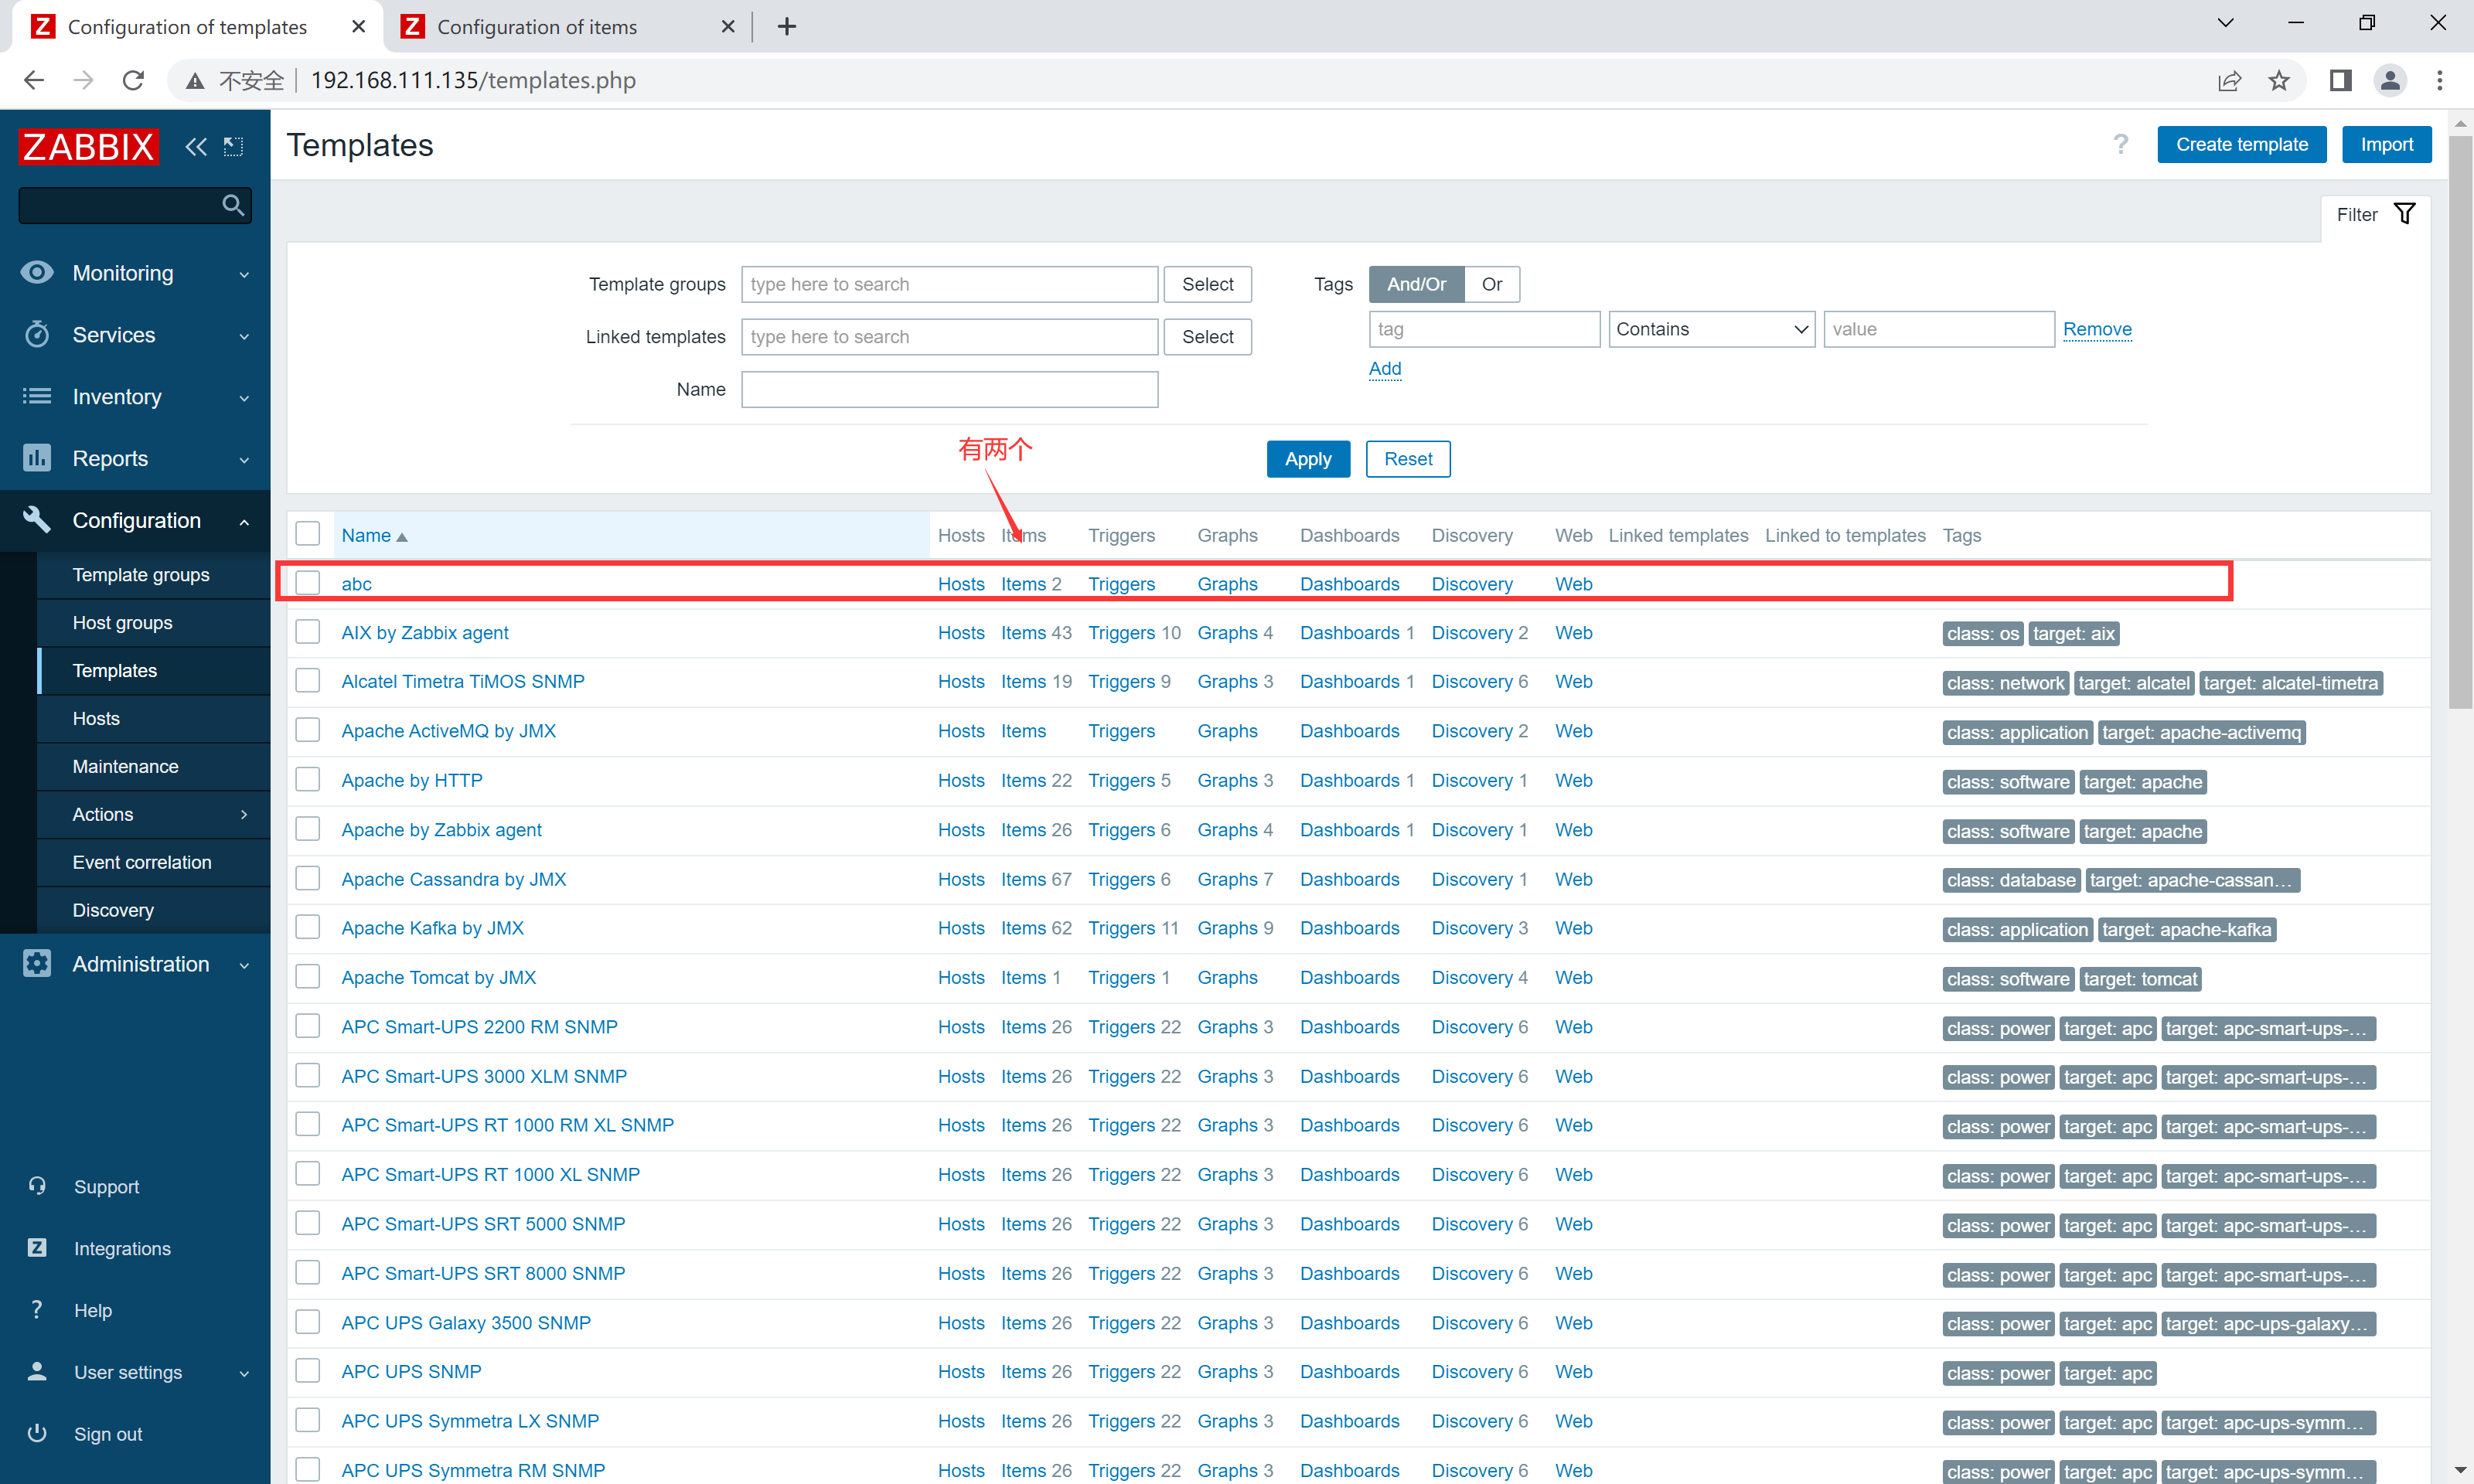The height and width of the screenshot is (1484, 2474).
Task: Click the magnifier search icon in sidebar
Action: click(x=233, y=205)
